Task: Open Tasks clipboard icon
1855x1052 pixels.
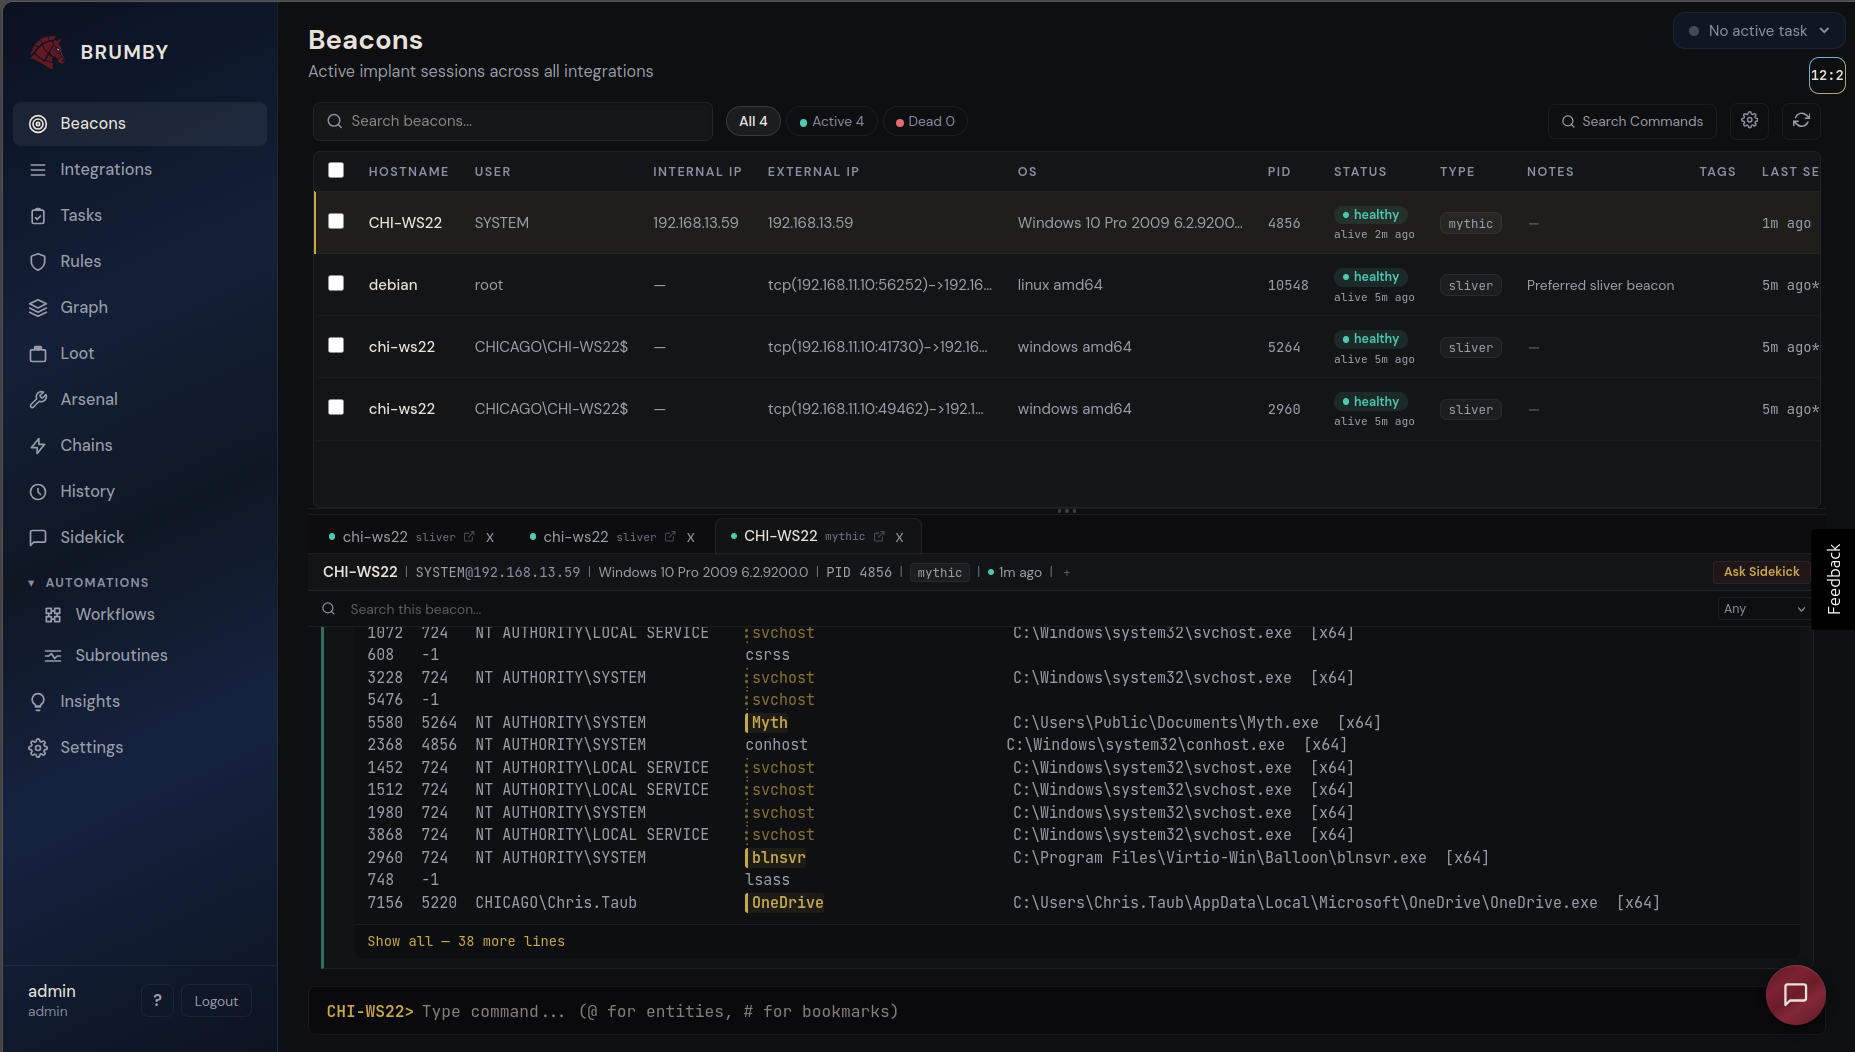Action: point(38,216)
